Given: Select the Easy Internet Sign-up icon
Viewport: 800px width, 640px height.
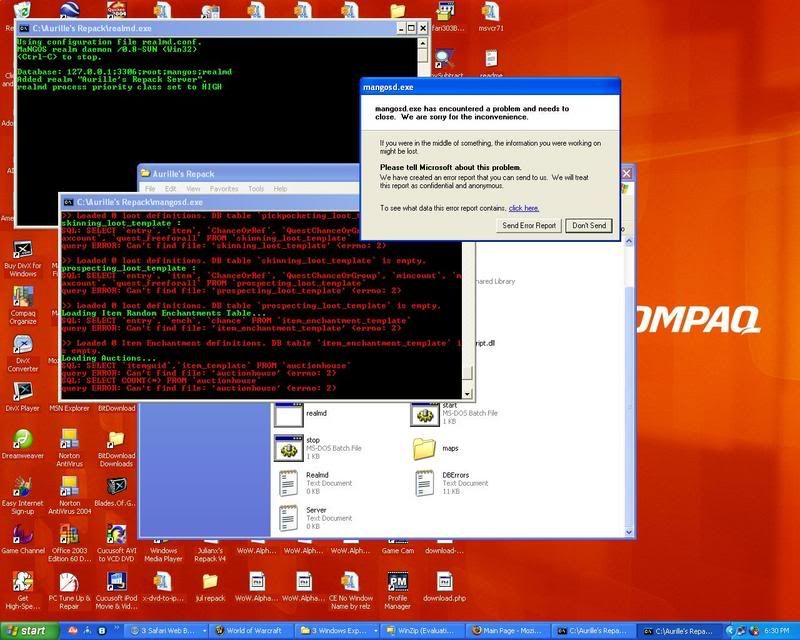Looking at the screenshot, I should coord(23,495).
